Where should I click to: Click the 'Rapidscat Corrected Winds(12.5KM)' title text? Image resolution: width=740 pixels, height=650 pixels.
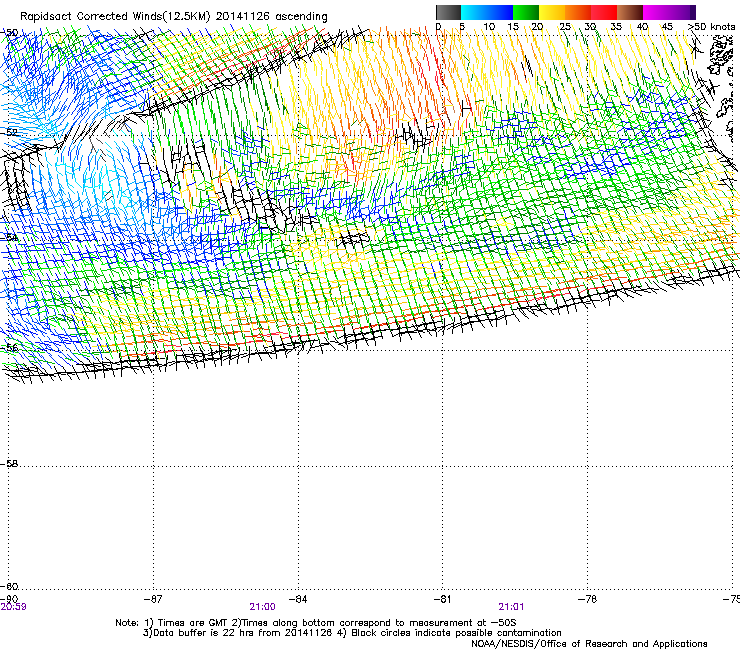click(x=115, y=16)
